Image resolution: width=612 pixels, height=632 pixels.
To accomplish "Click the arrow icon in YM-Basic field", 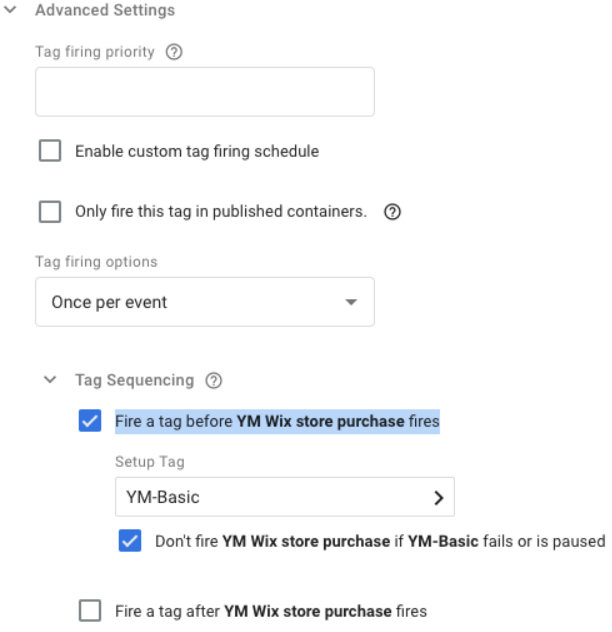I will pyautogui.click(x=439, y=498).
